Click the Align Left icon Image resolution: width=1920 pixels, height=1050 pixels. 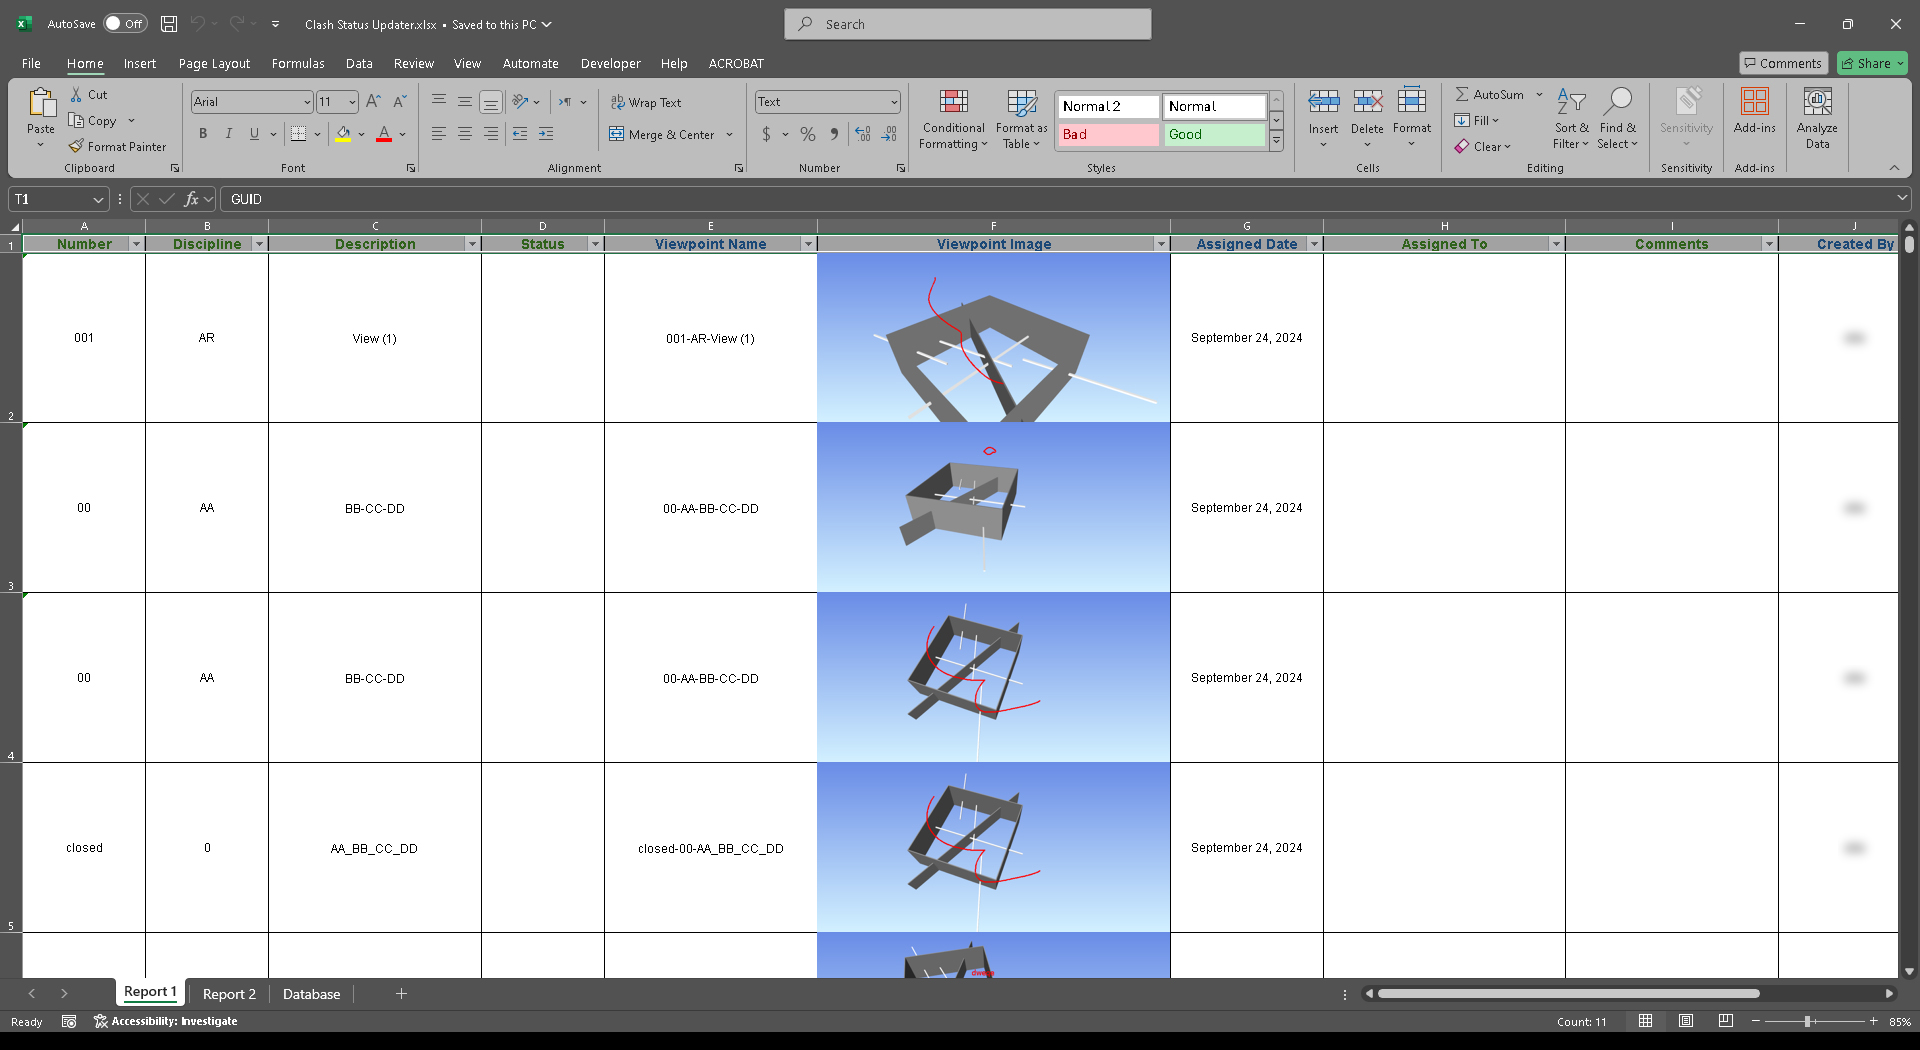pos(439,134)
